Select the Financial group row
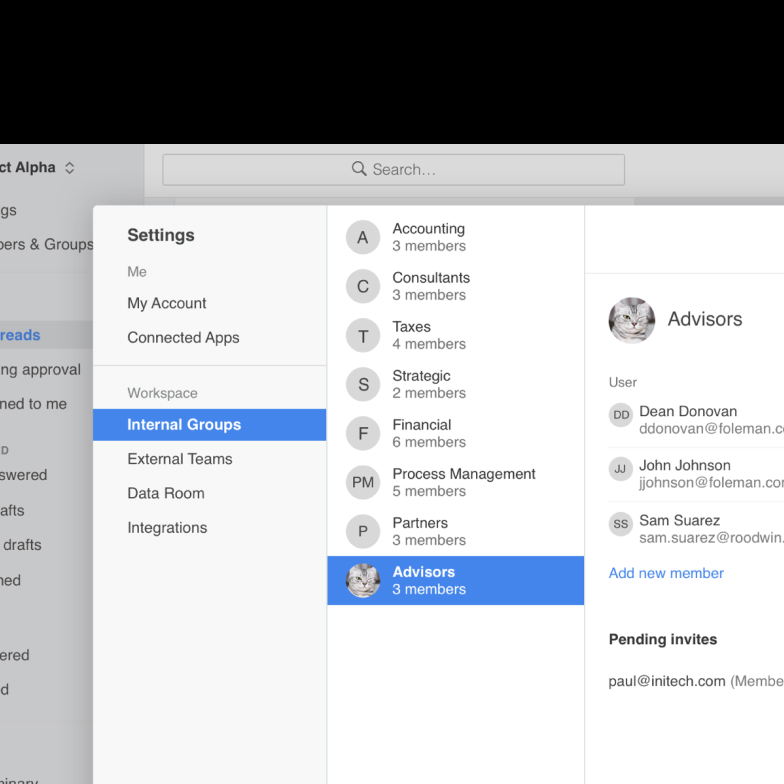 455,433
